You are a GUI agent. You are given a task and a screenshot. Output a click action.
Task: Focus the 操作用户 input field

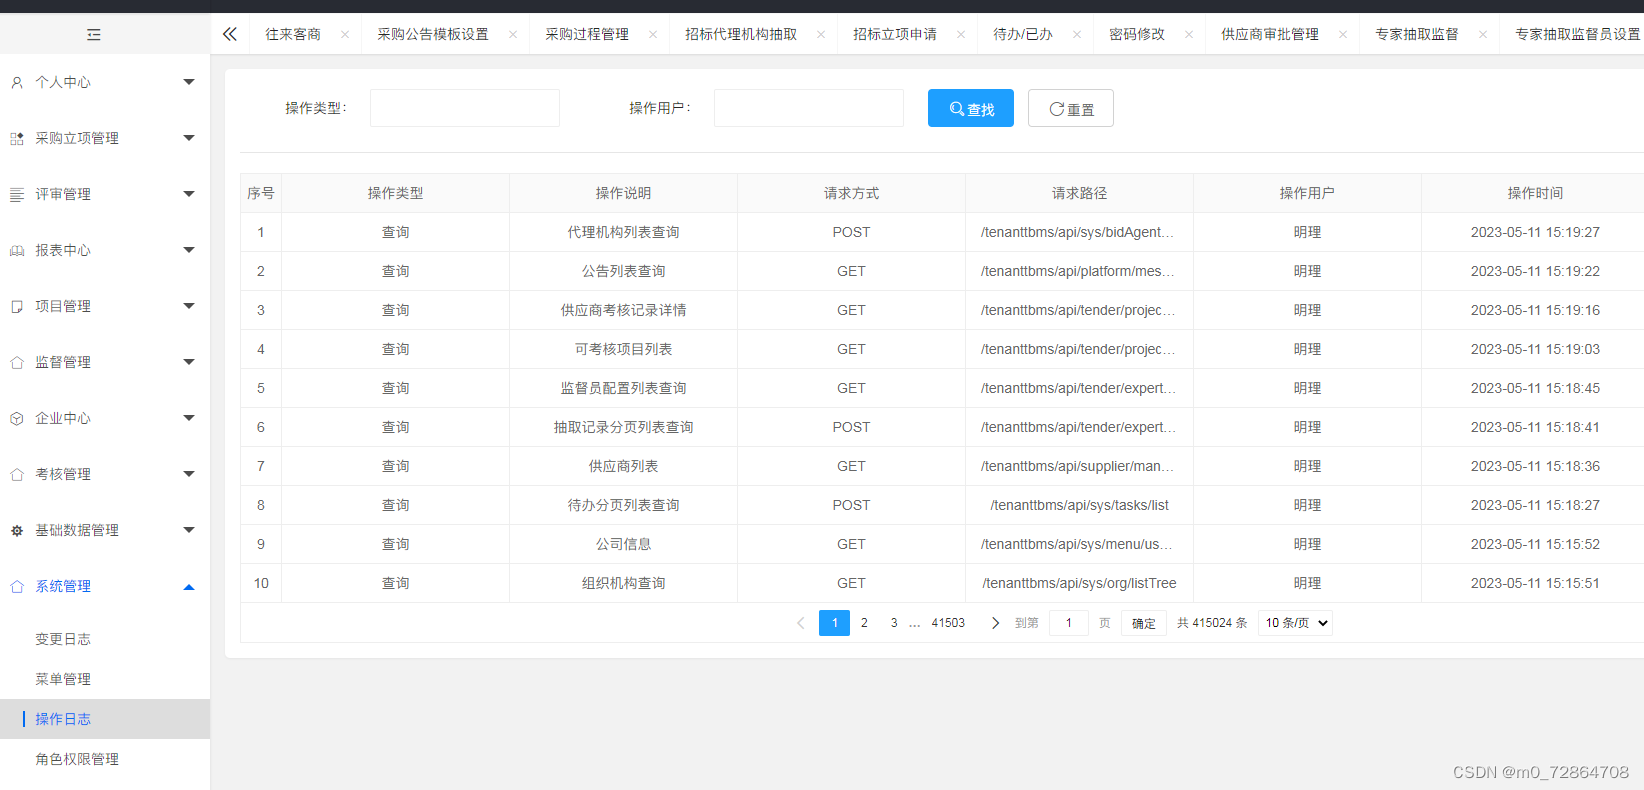point(809,108)
